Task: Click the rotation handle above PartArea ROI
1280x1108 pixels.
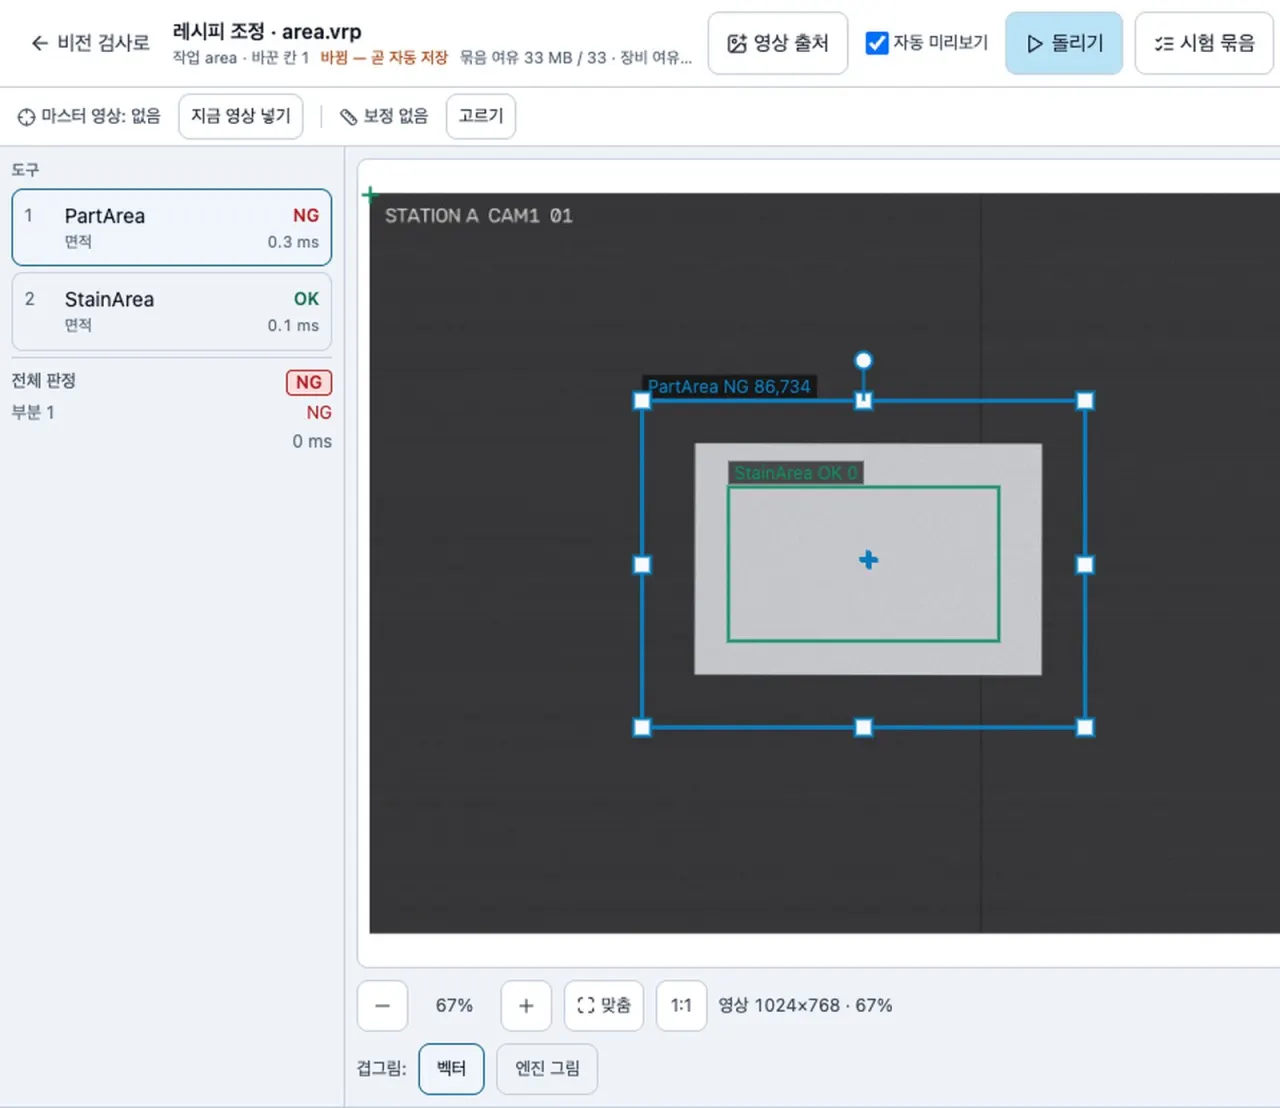Action: (x=864, y=360)
